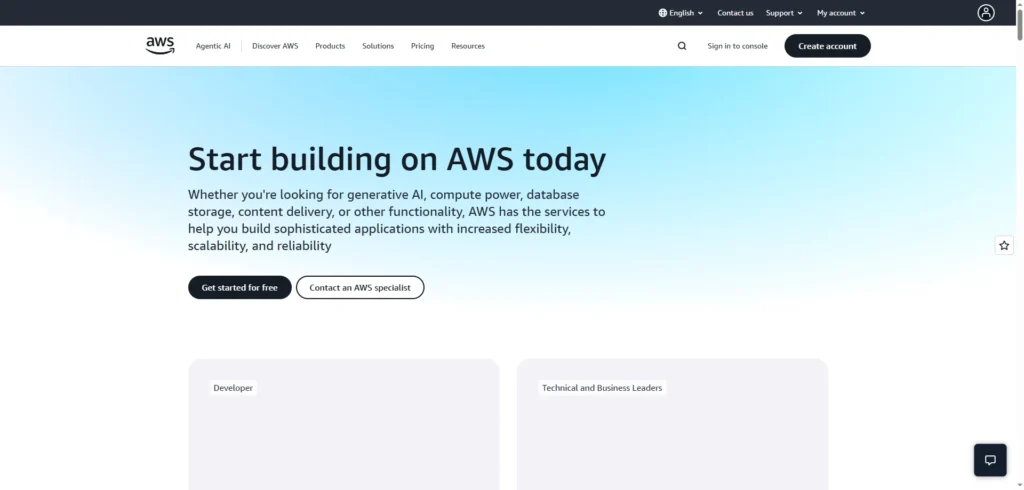
Task: Click Get started for free button
Action: pyautogui.click(x=240, y=287)
